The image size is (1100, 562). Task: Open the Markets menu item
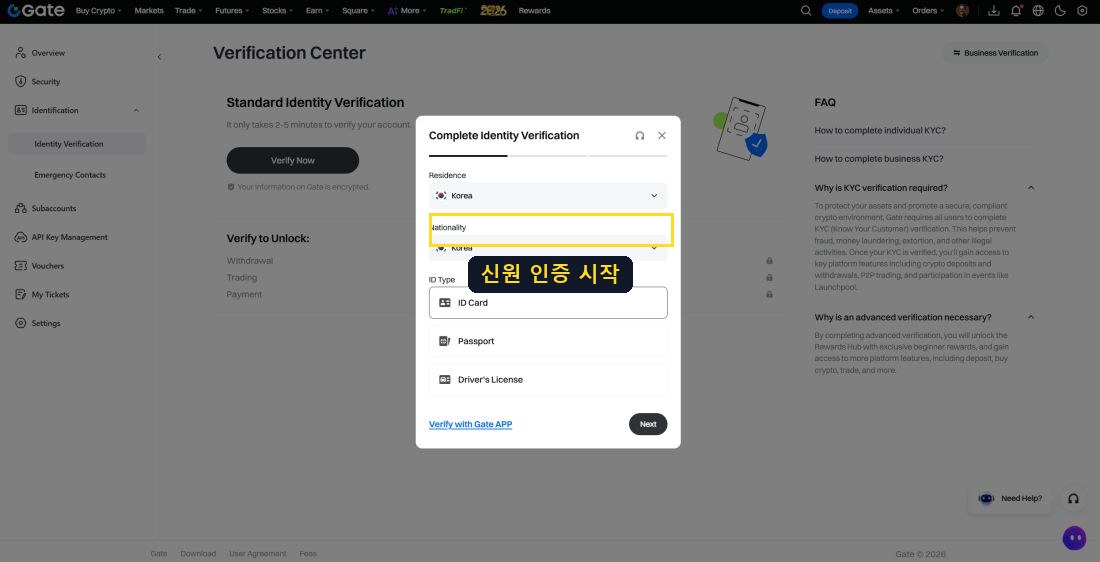(149, 11)
